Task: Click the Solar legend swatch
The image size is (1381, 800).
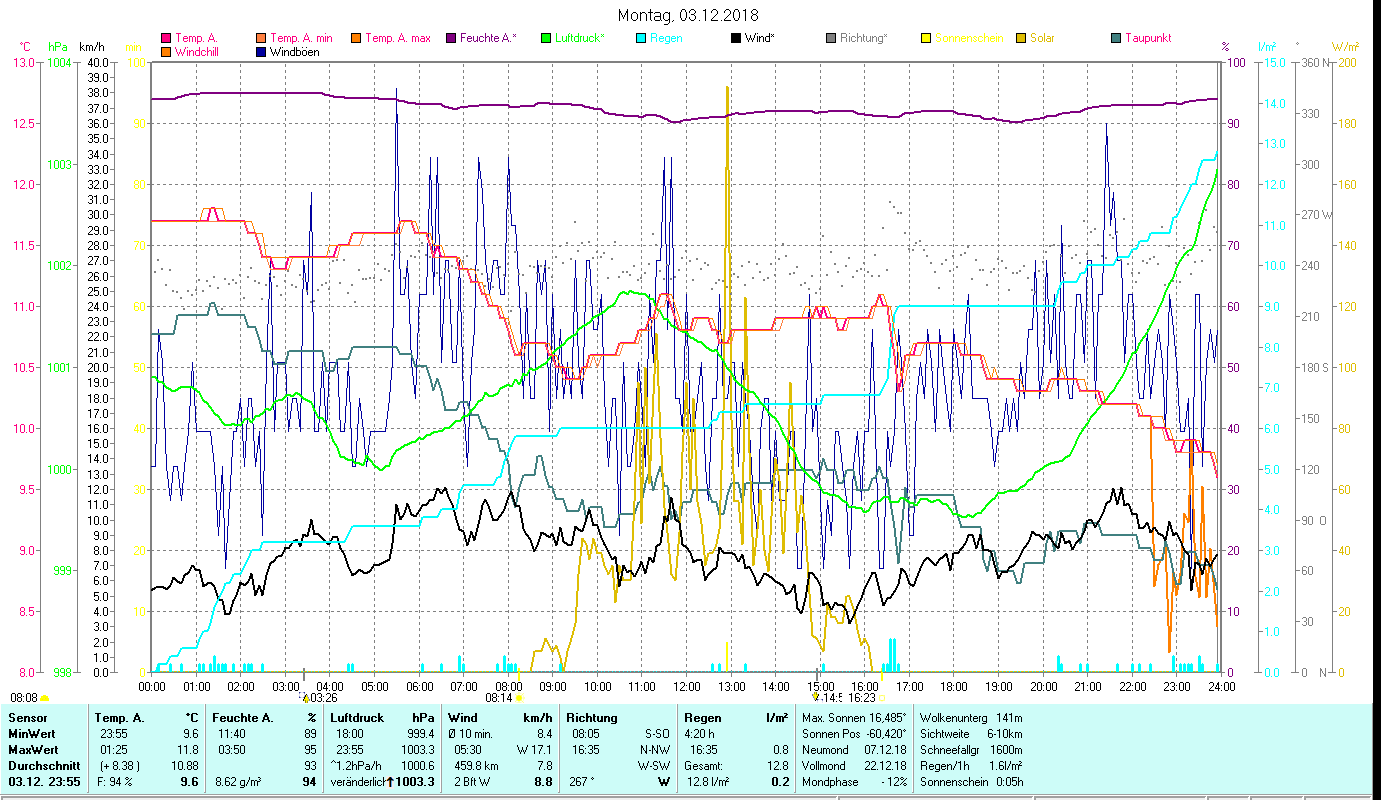Action: 1020,39
